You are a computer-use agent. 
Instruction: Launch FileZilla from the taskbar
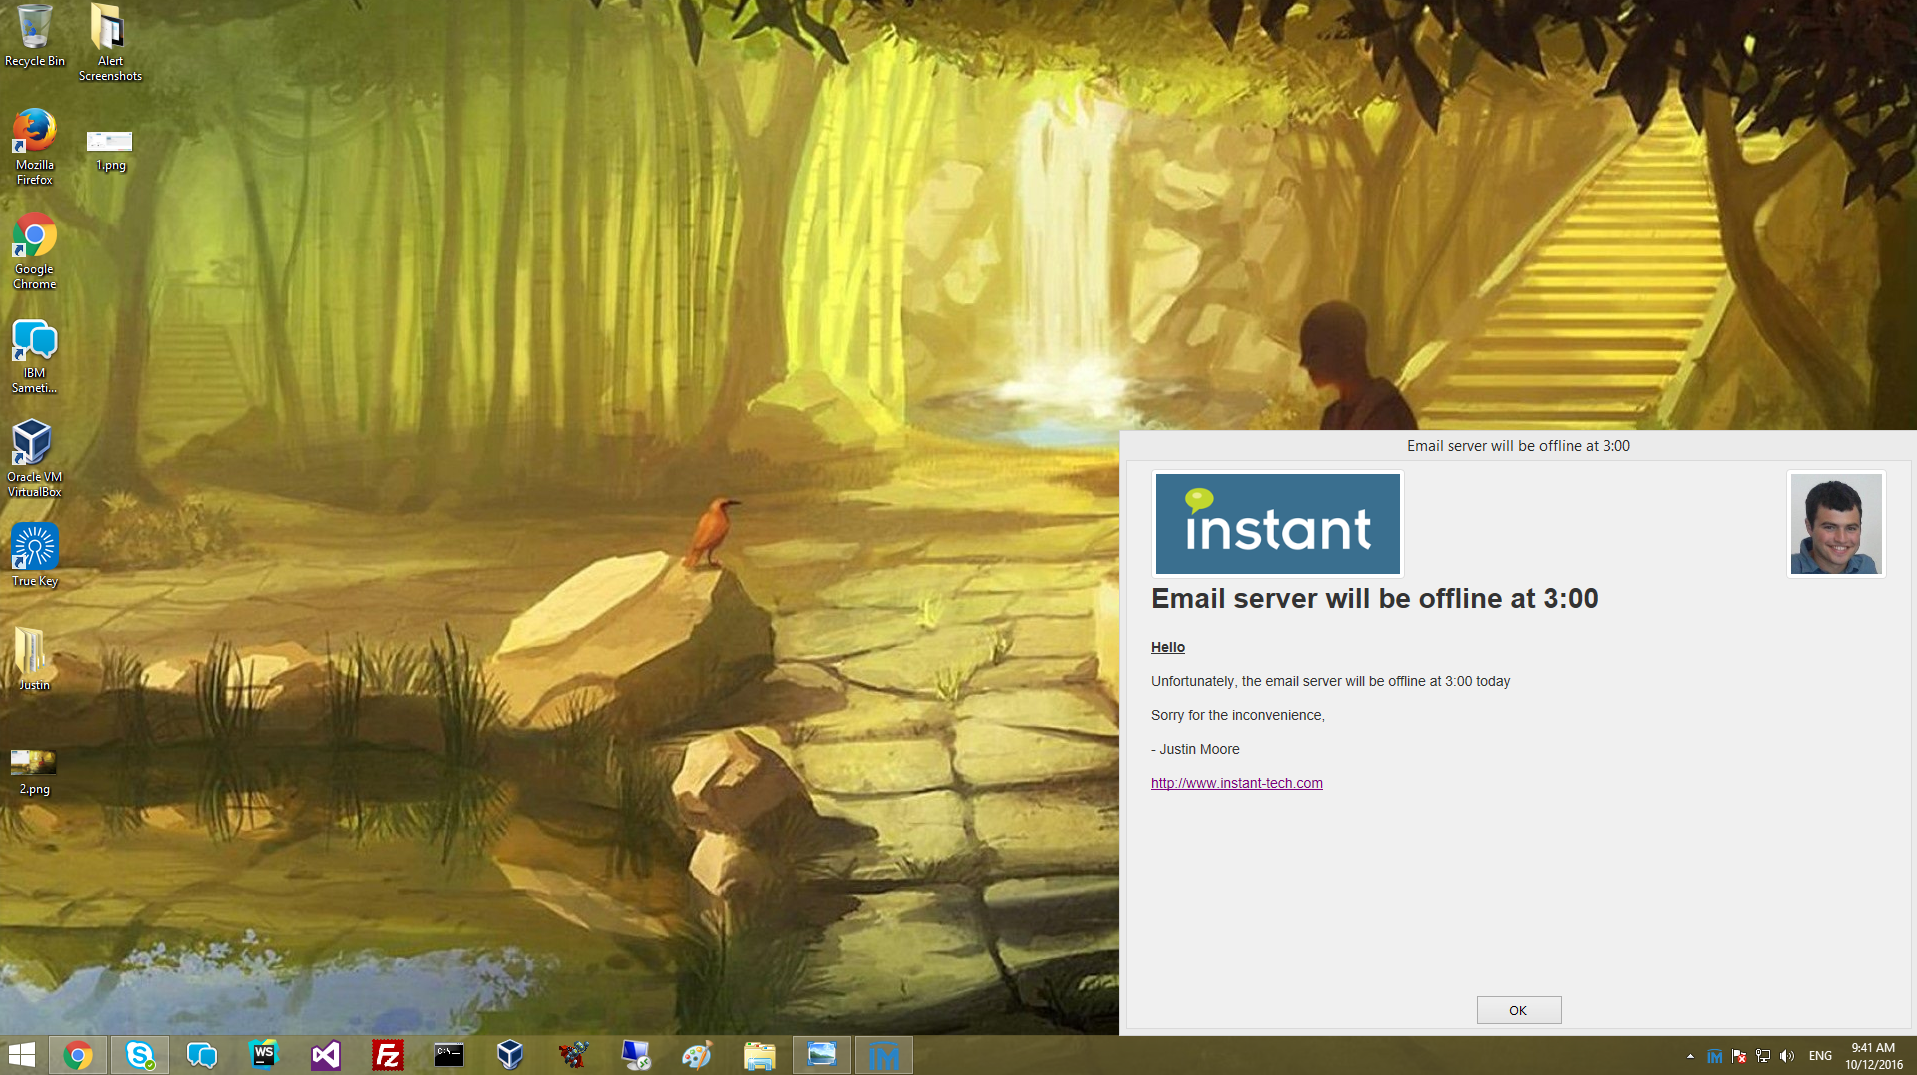click(x=388, y=1055)
